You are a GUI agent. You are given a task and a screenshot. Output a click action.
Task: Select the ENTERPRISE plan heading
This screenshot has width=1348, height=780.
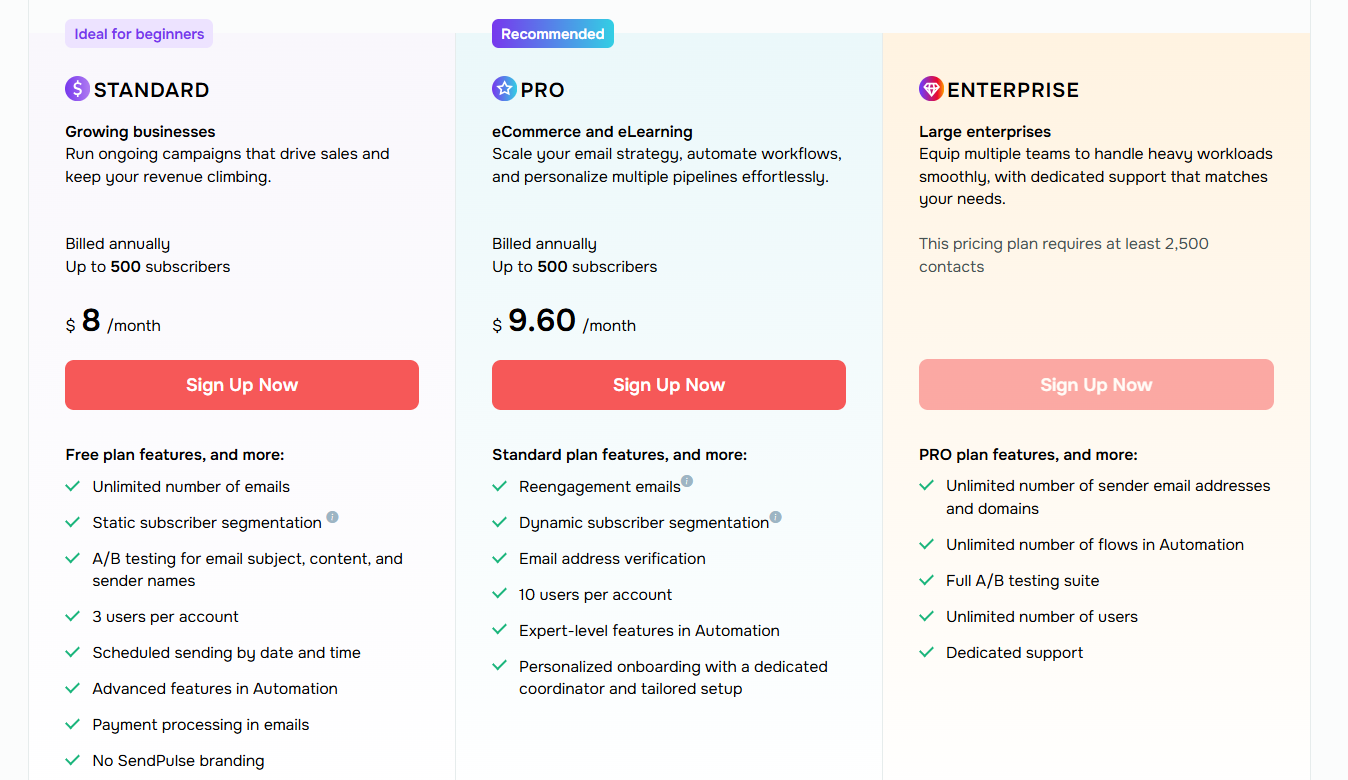(x=1013, y=90)
